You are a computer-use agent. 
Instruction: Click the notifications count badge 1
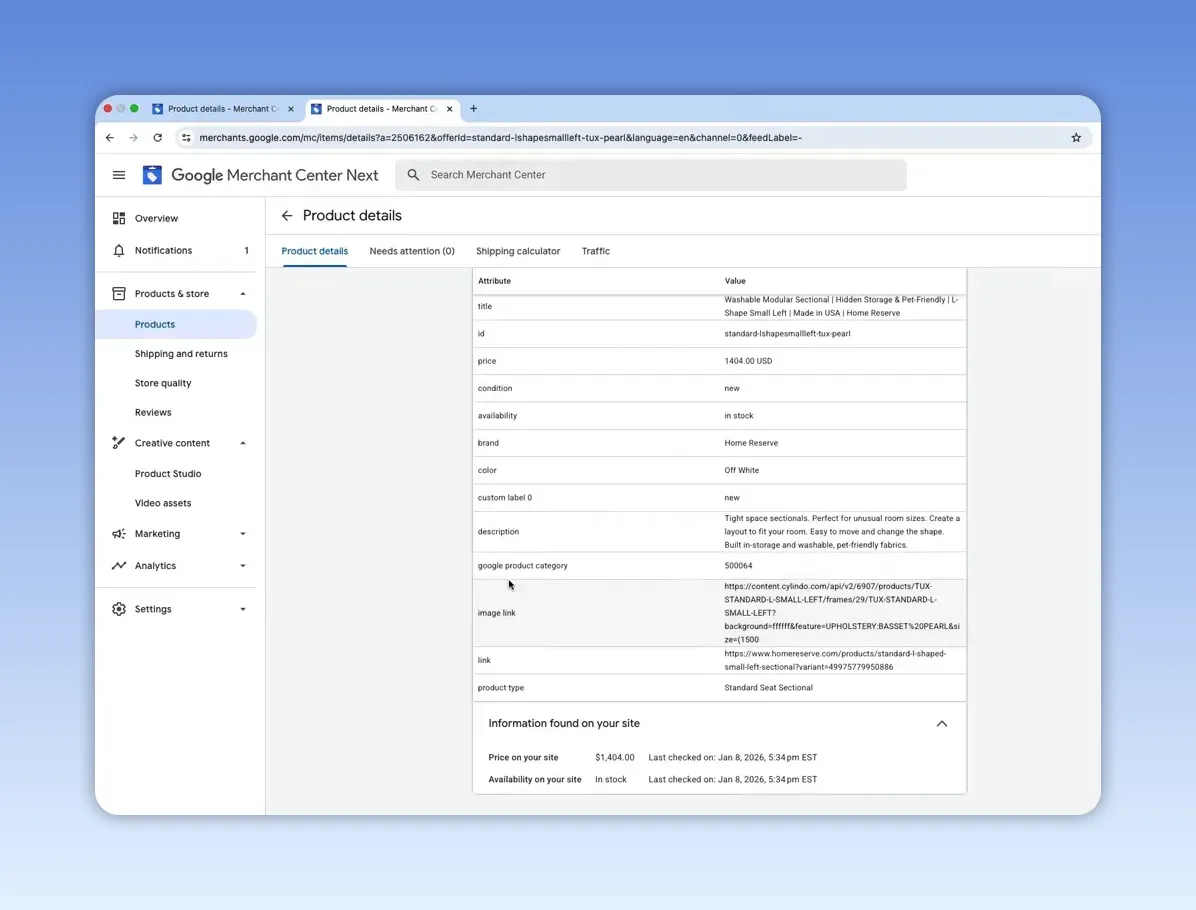point(246,250)
